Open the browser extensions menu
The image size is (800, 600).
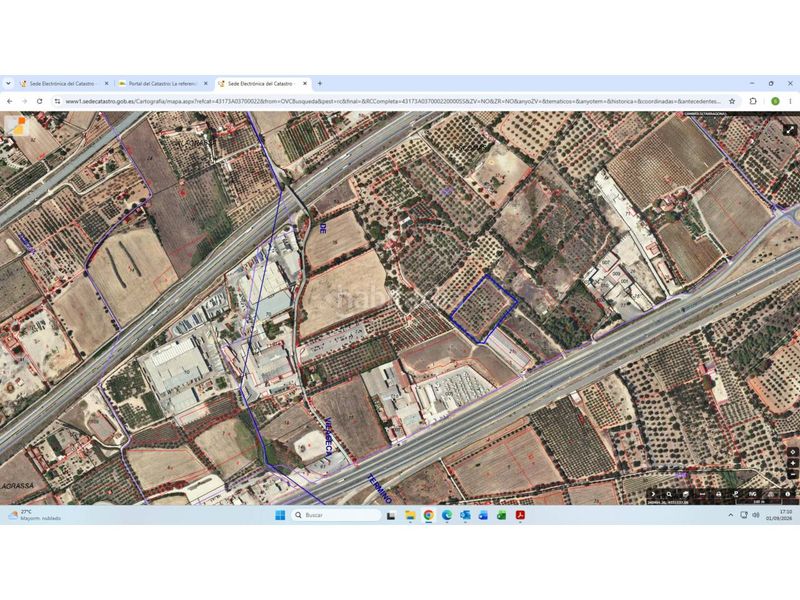[753, 102]
